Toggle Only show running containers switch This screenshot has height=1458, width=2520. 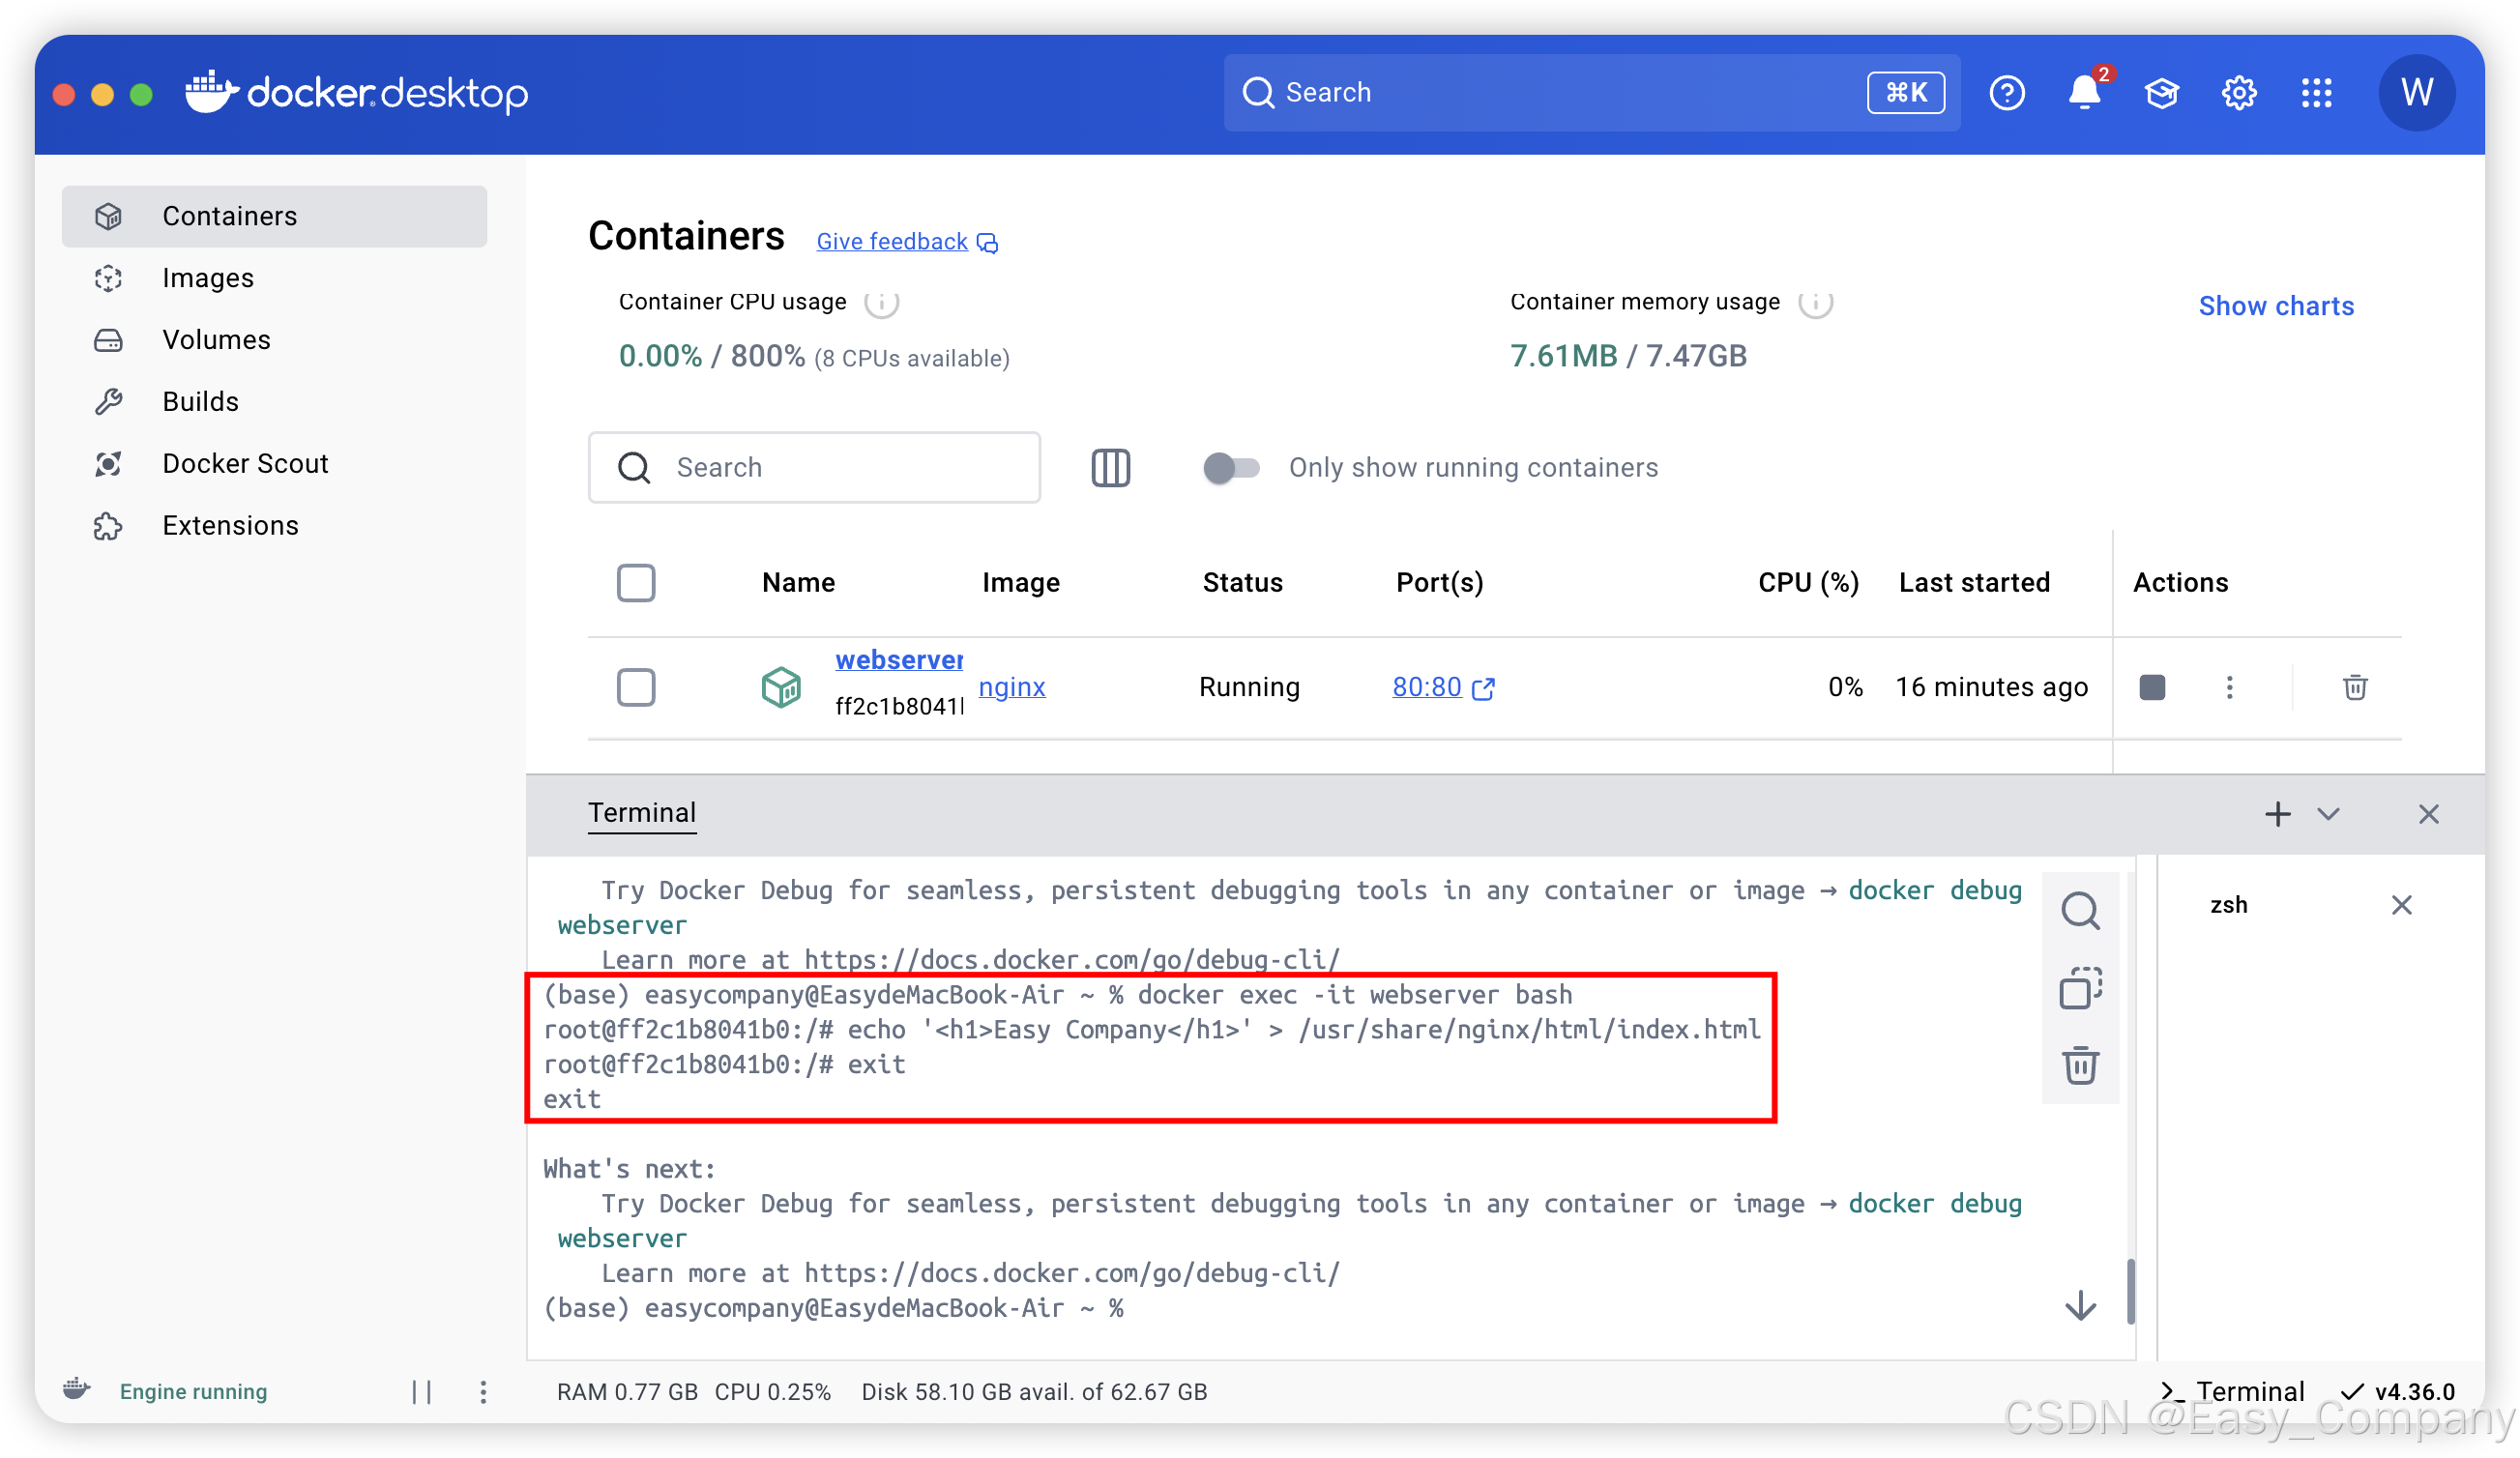tap(1231, 467)
